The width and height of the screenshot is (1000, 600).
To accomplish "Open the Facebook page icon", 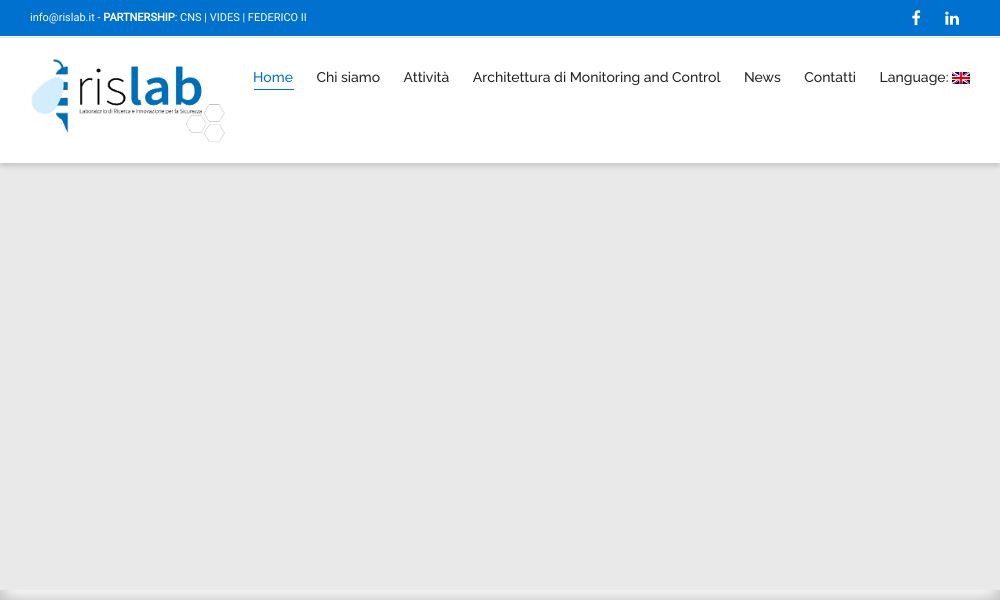I will point(916,18).
